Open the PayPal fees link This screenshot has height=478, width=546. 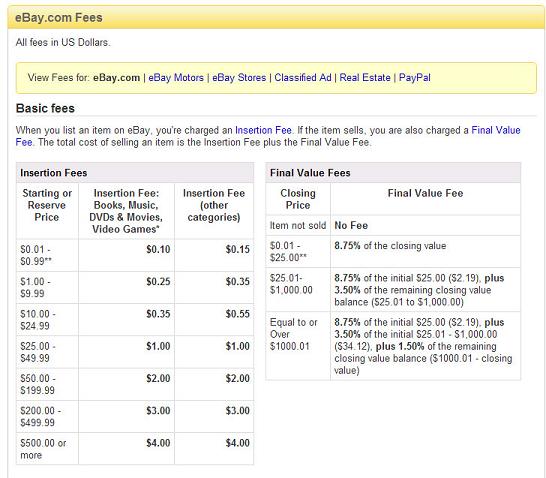(x=414, y=77)
